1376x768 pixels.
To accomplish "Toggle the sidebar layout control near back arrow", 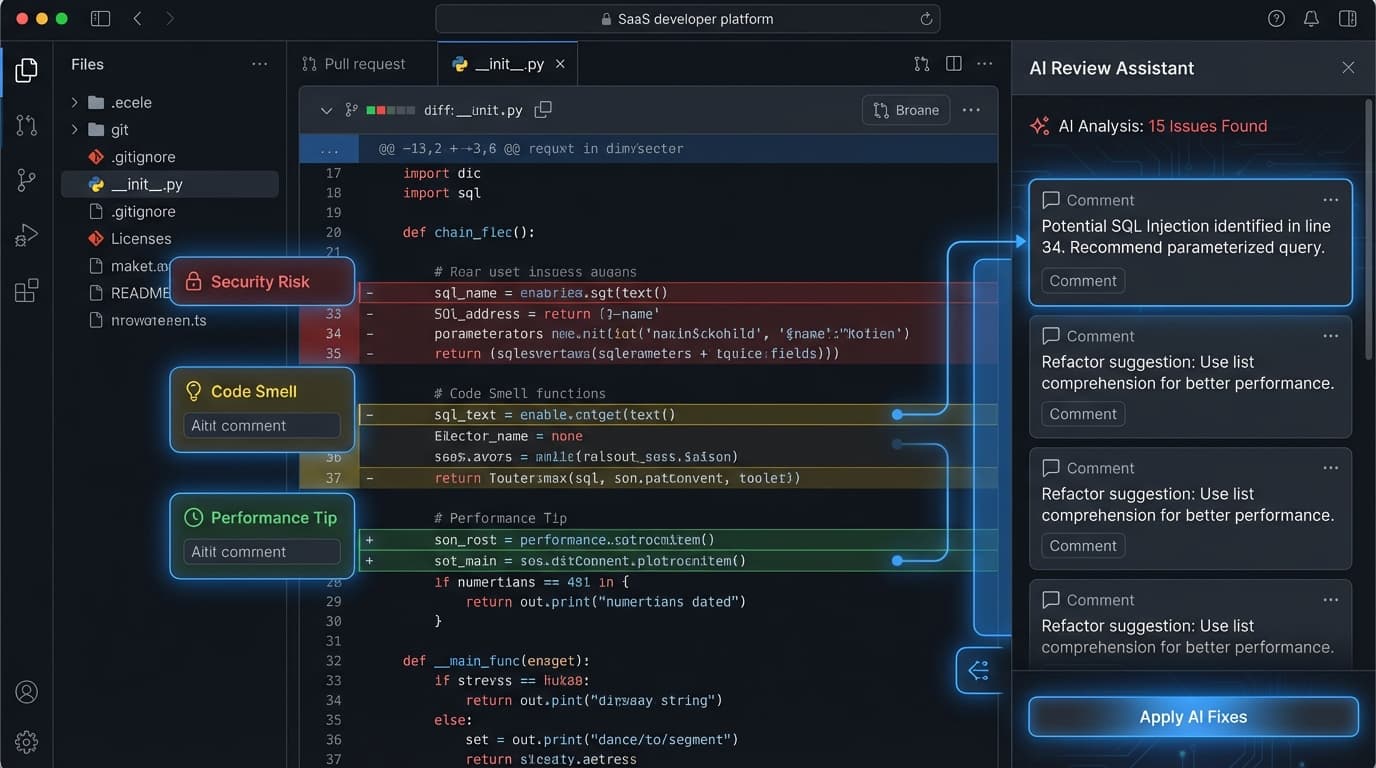I will [100, 18].
